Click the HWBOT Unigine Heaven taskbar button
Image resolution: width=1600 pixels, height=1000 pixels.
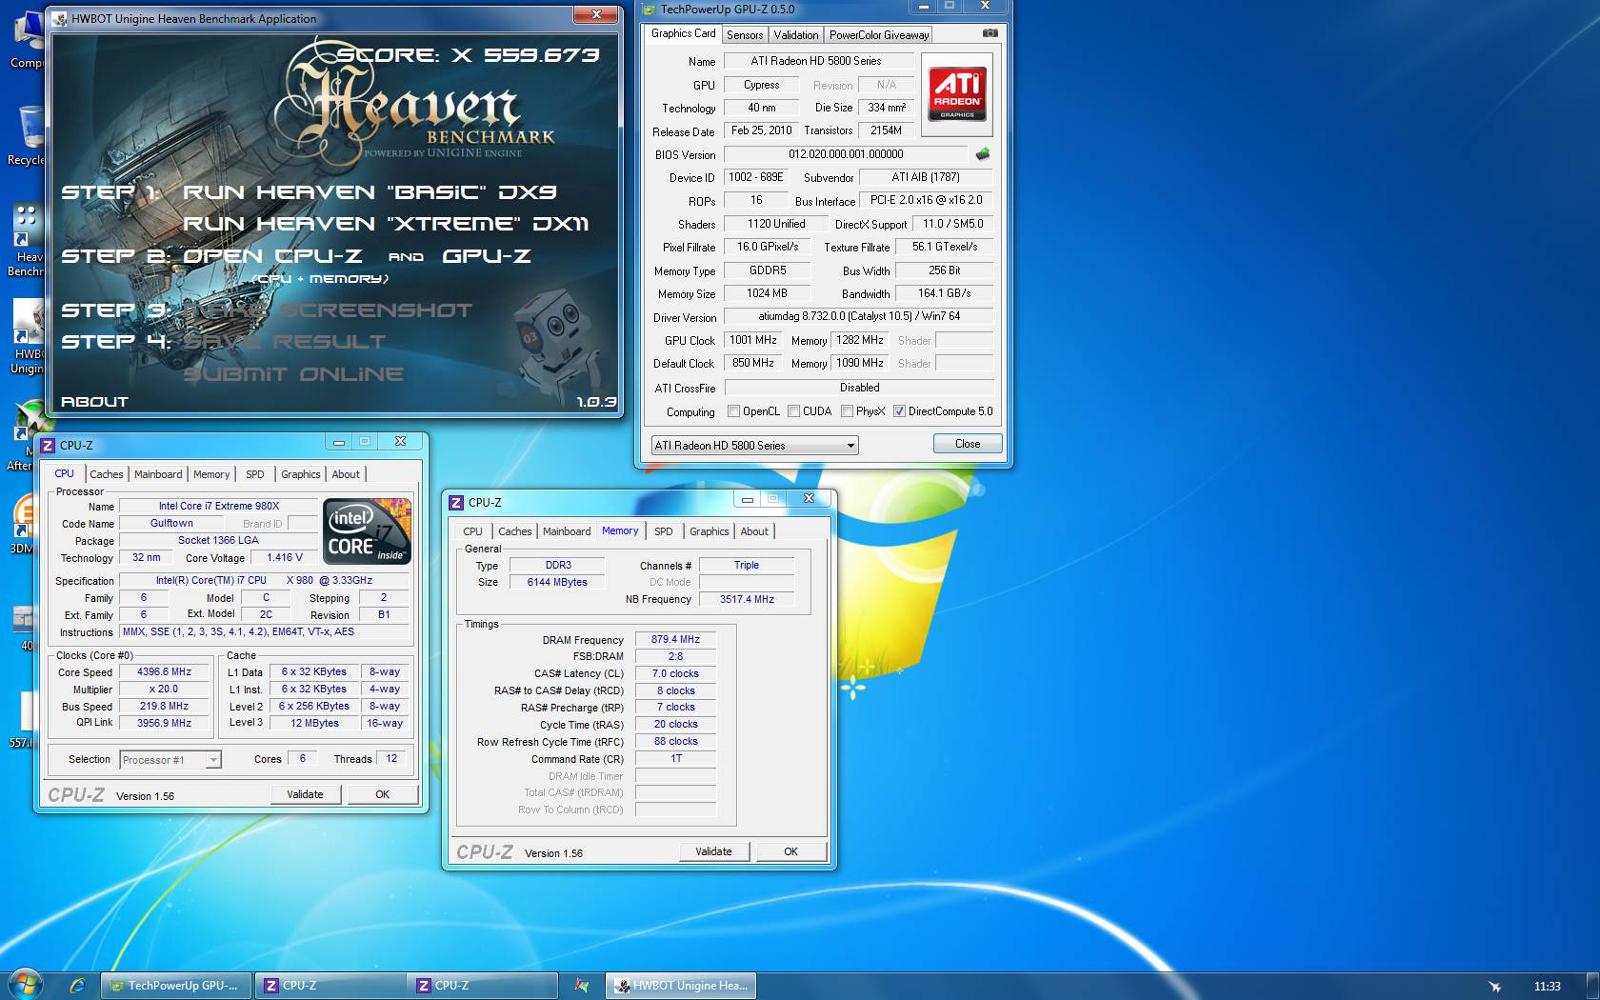(680, 985)
